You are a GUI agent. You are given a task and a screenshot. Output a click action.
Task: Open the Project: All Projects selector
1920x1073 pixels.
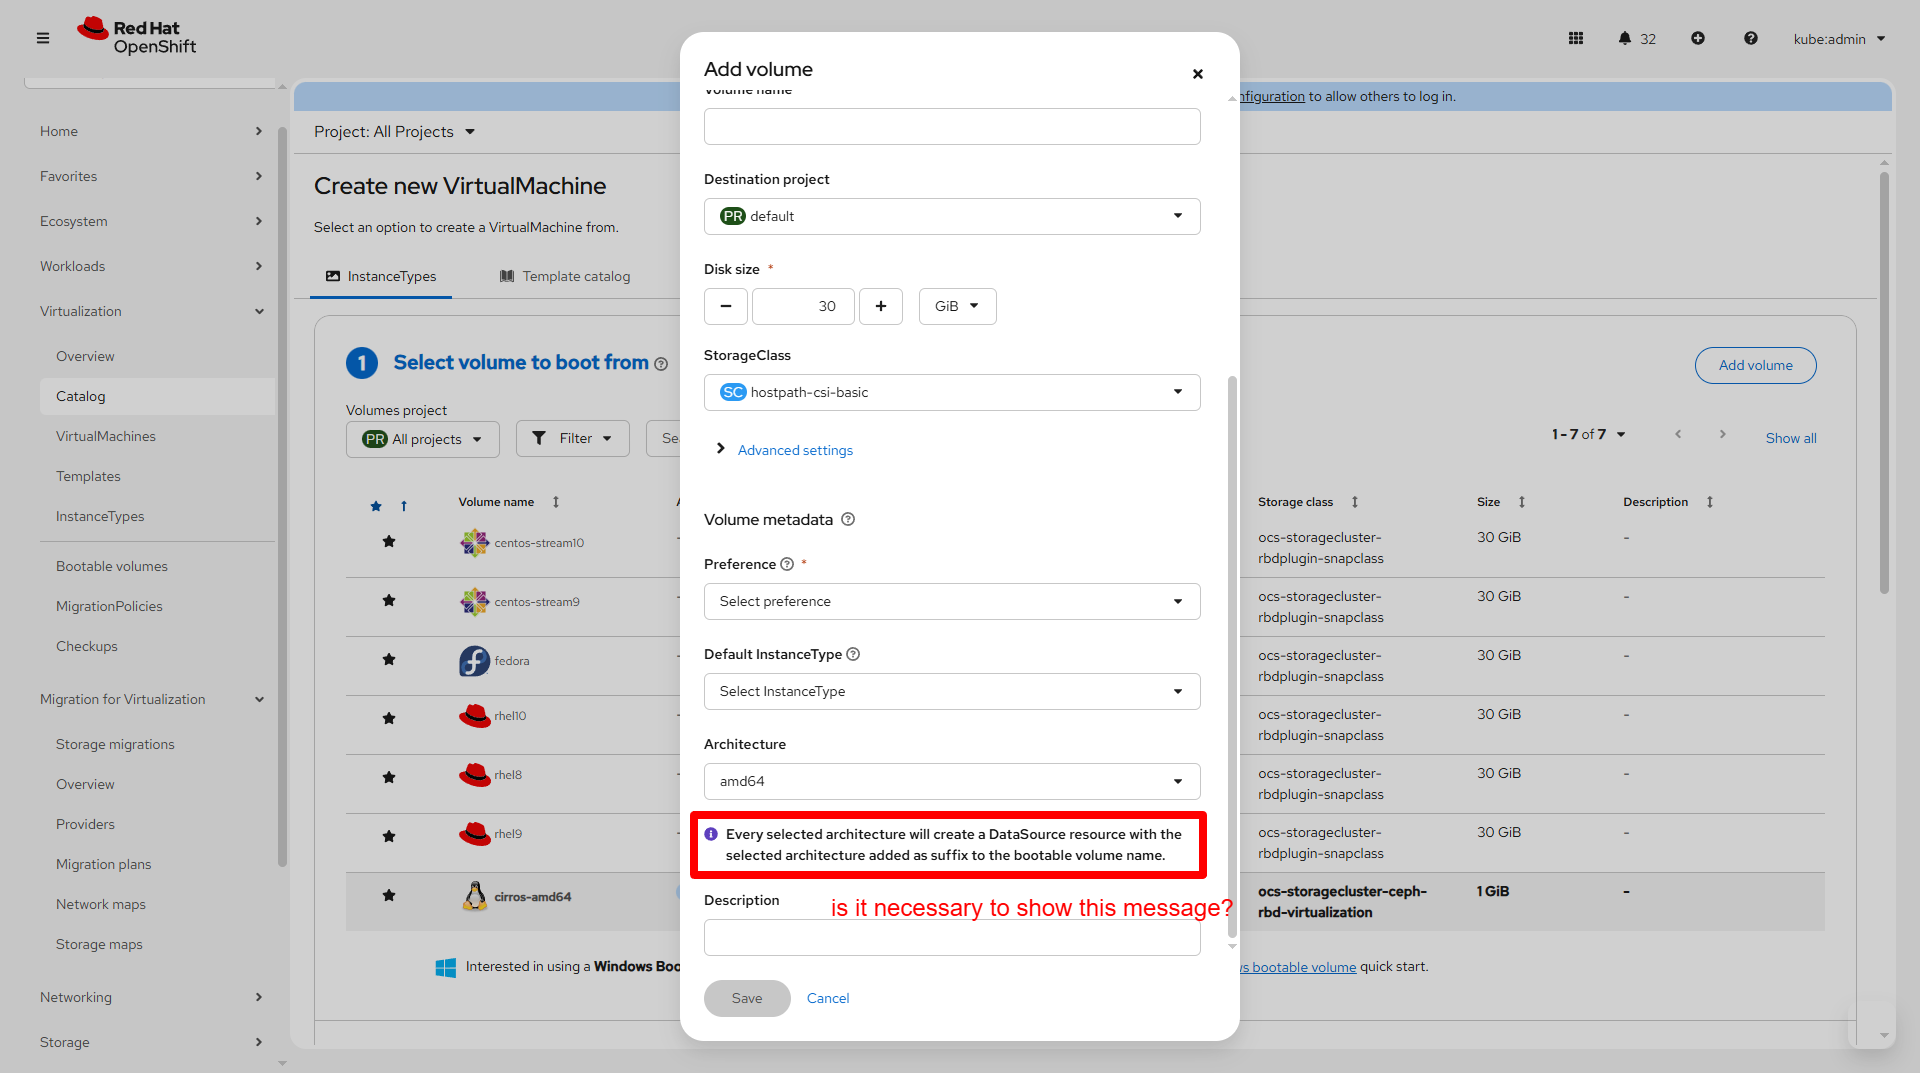point(395,132)
